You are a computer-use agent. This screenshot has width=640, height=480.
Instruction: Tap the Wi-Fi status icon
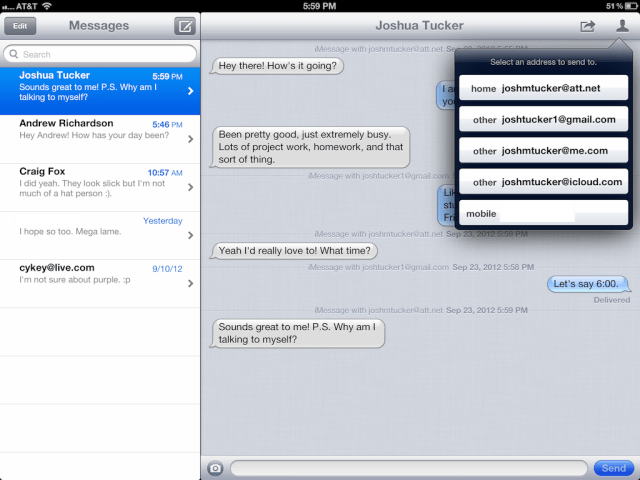pyautogui.click(x=47, y=6)
